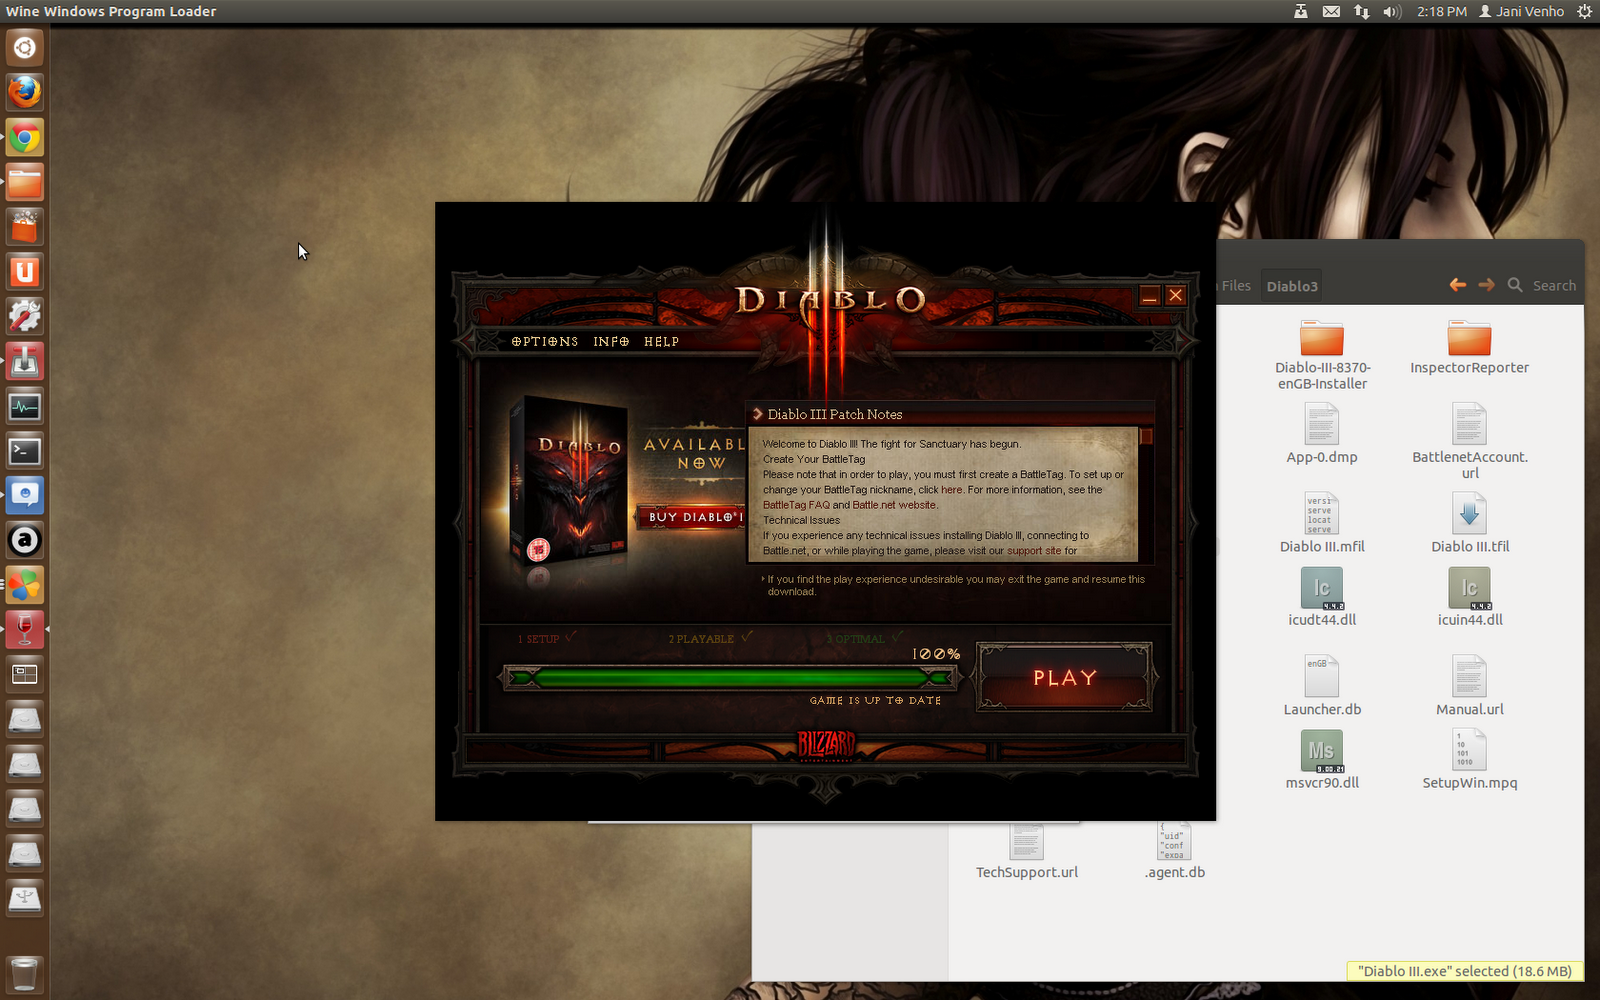Click the 'Game is up to date' status text
This screenshot has height=1000, width=1600.
point(875,700)
